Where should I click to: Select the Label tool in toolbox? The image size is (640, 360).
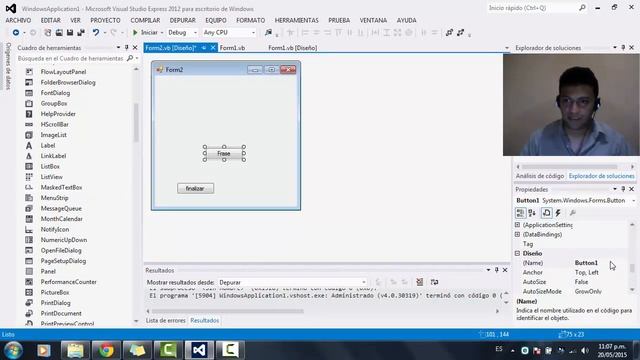click(48, 145)
